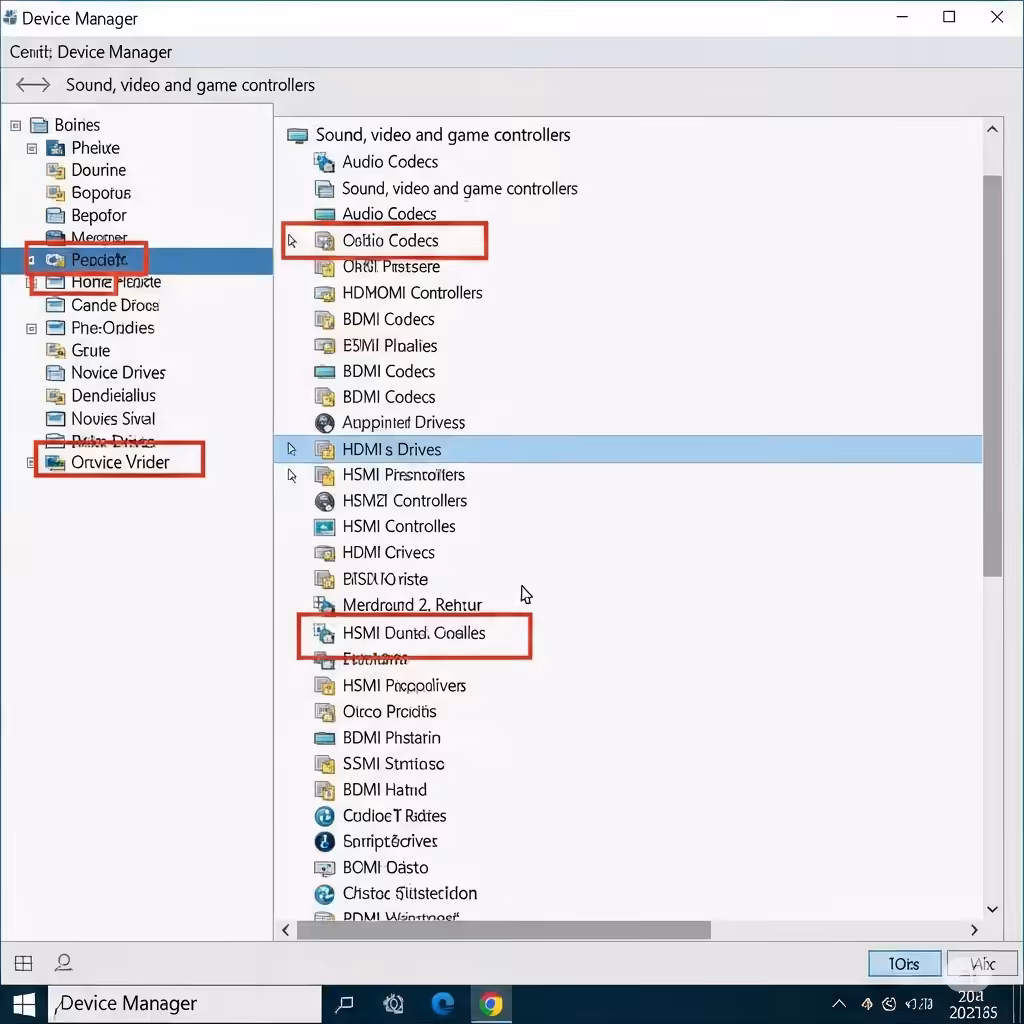Click the Auppinted Drivess round icon

click(324, 423)
